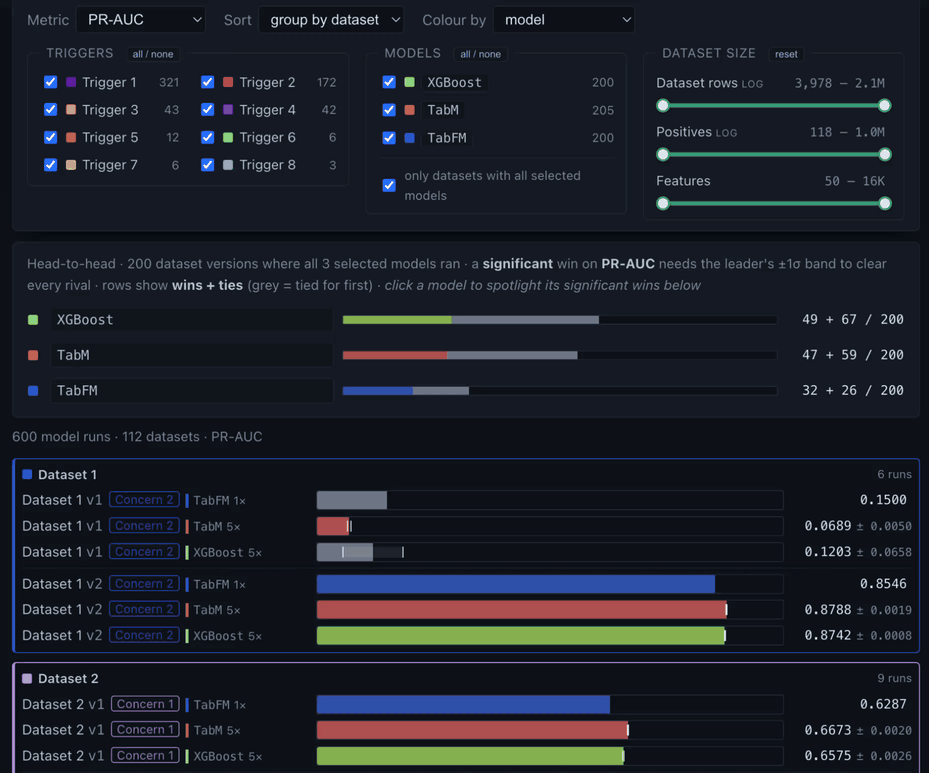Select the 0.6287 score value
Screen dimensions: 929x773
click(x=883, y=705)
